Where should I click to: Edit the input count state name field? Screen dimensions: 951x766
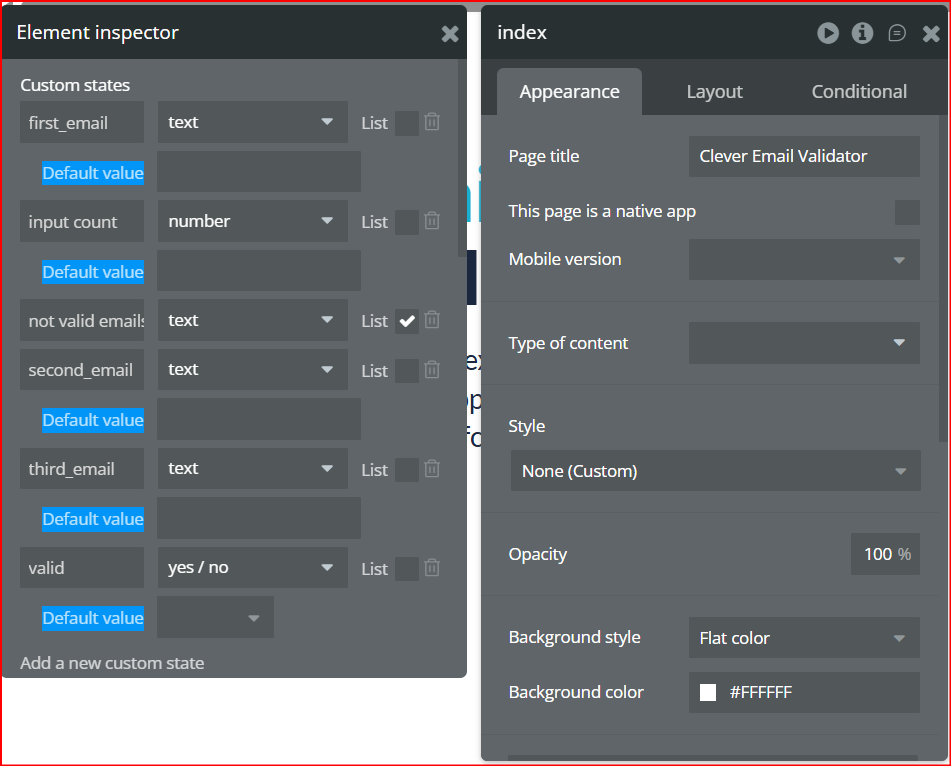pyautogui.click(x=82, y=221)
